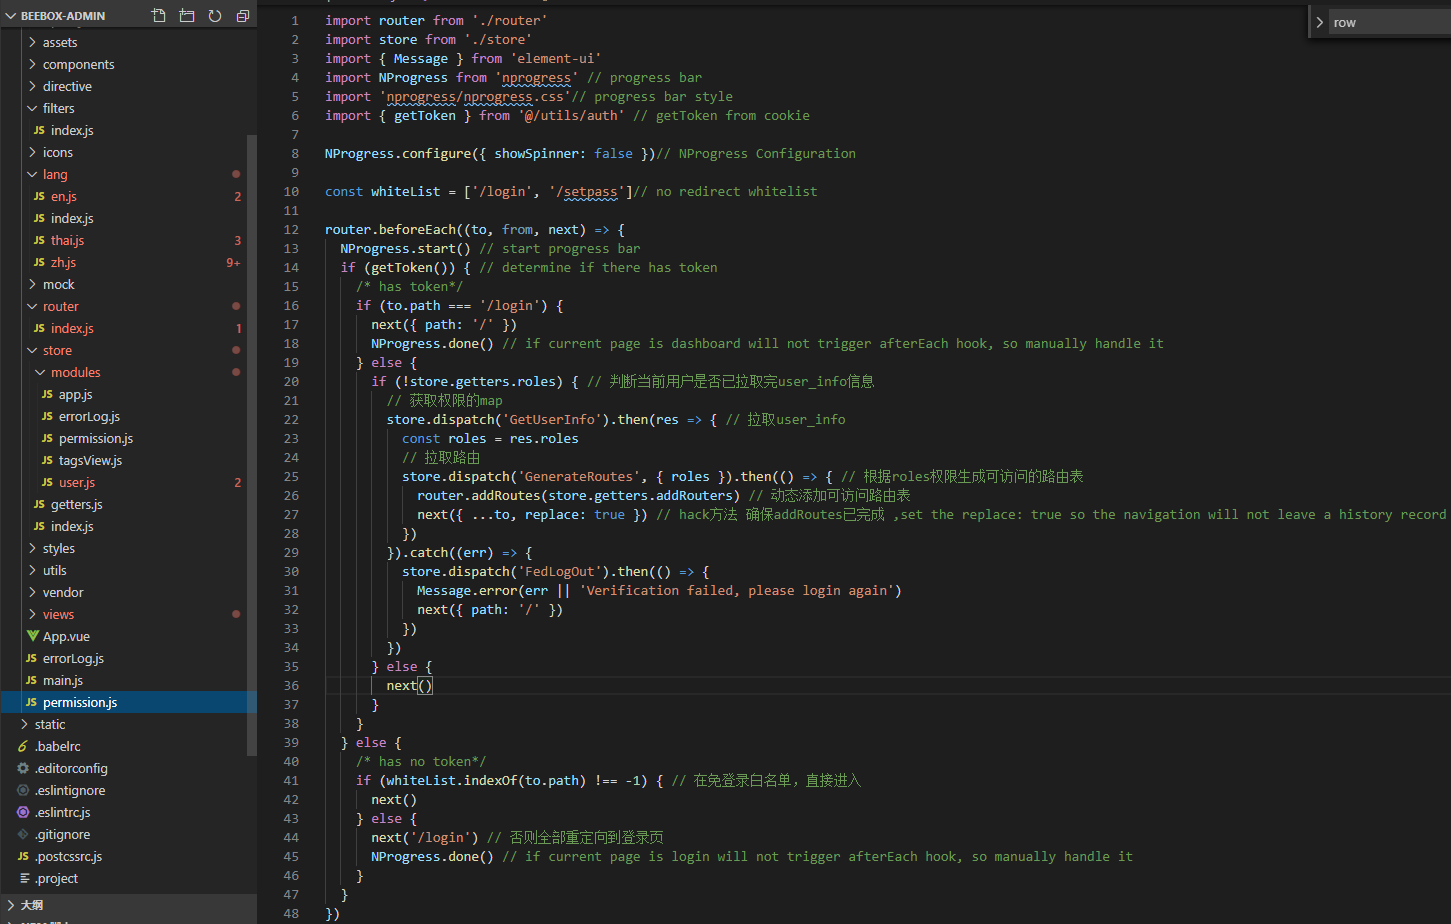Click the grey ESLint icon beside .eslintignore

pos(23,790)
